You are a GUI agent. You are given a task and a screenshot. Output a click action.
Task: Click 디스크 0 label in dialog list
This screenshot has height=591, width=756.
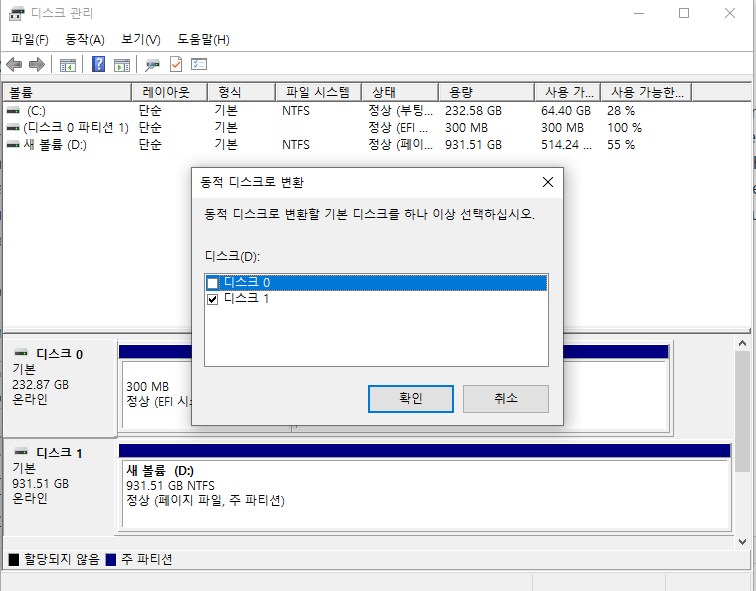[247, 282]
